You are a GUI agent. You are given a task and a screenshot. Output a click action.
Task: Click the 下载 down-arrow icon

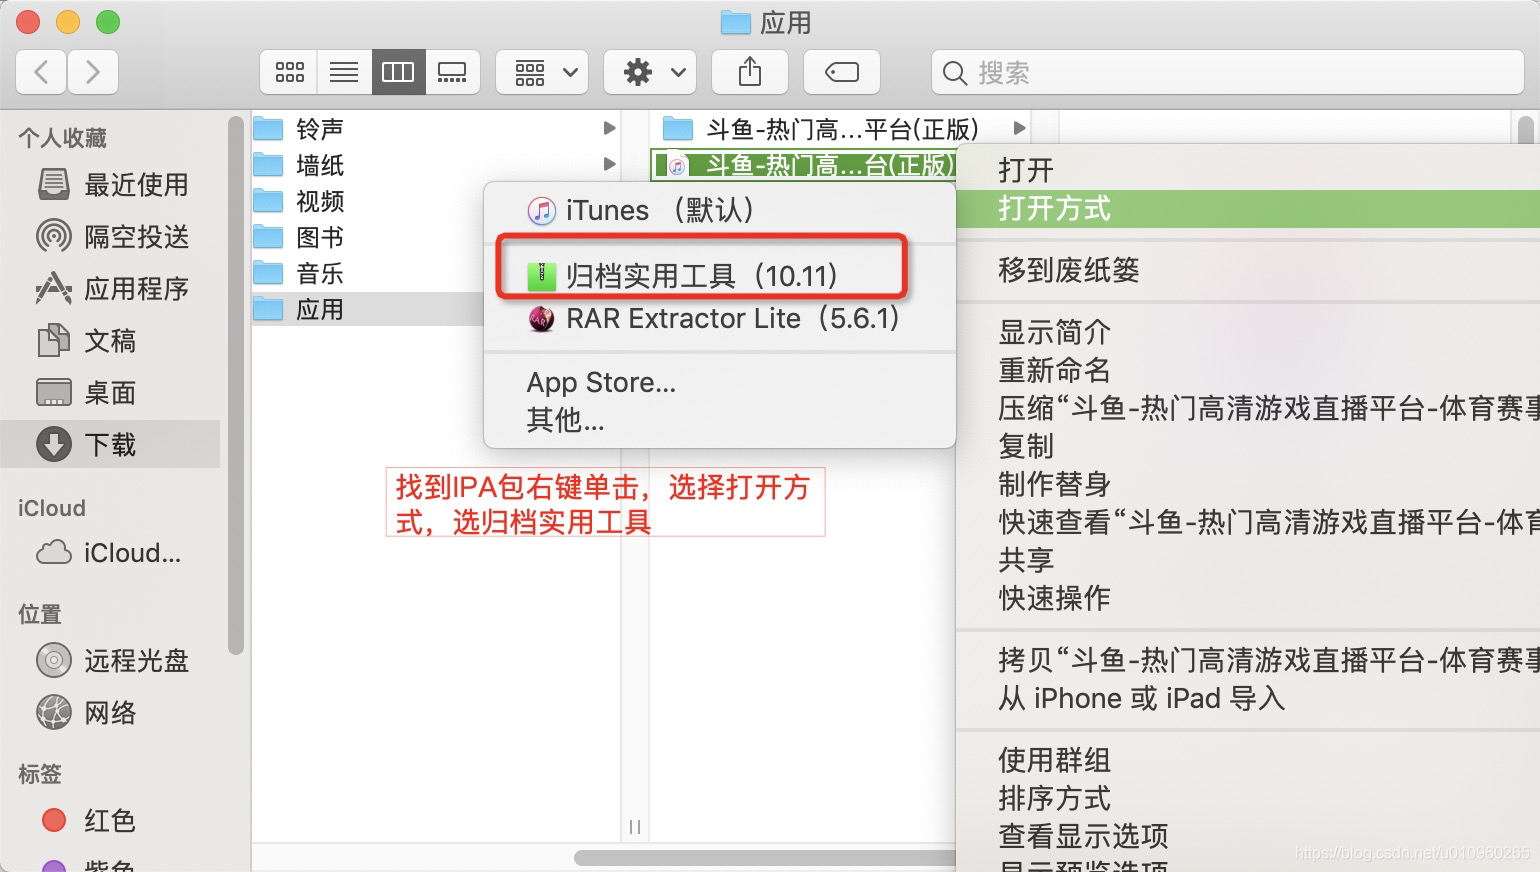(x=54, y=444)
